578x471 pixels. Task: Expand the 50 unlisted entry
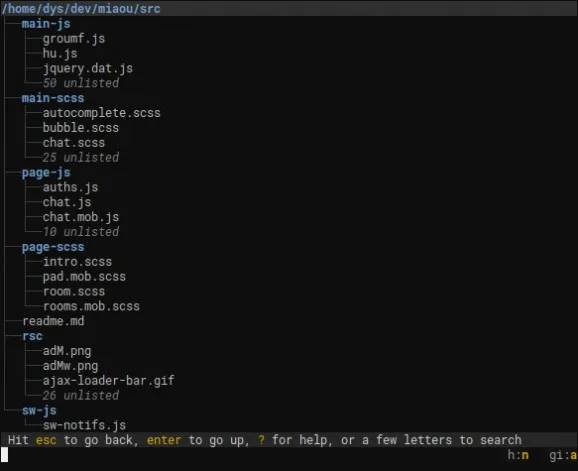(81, 83)
